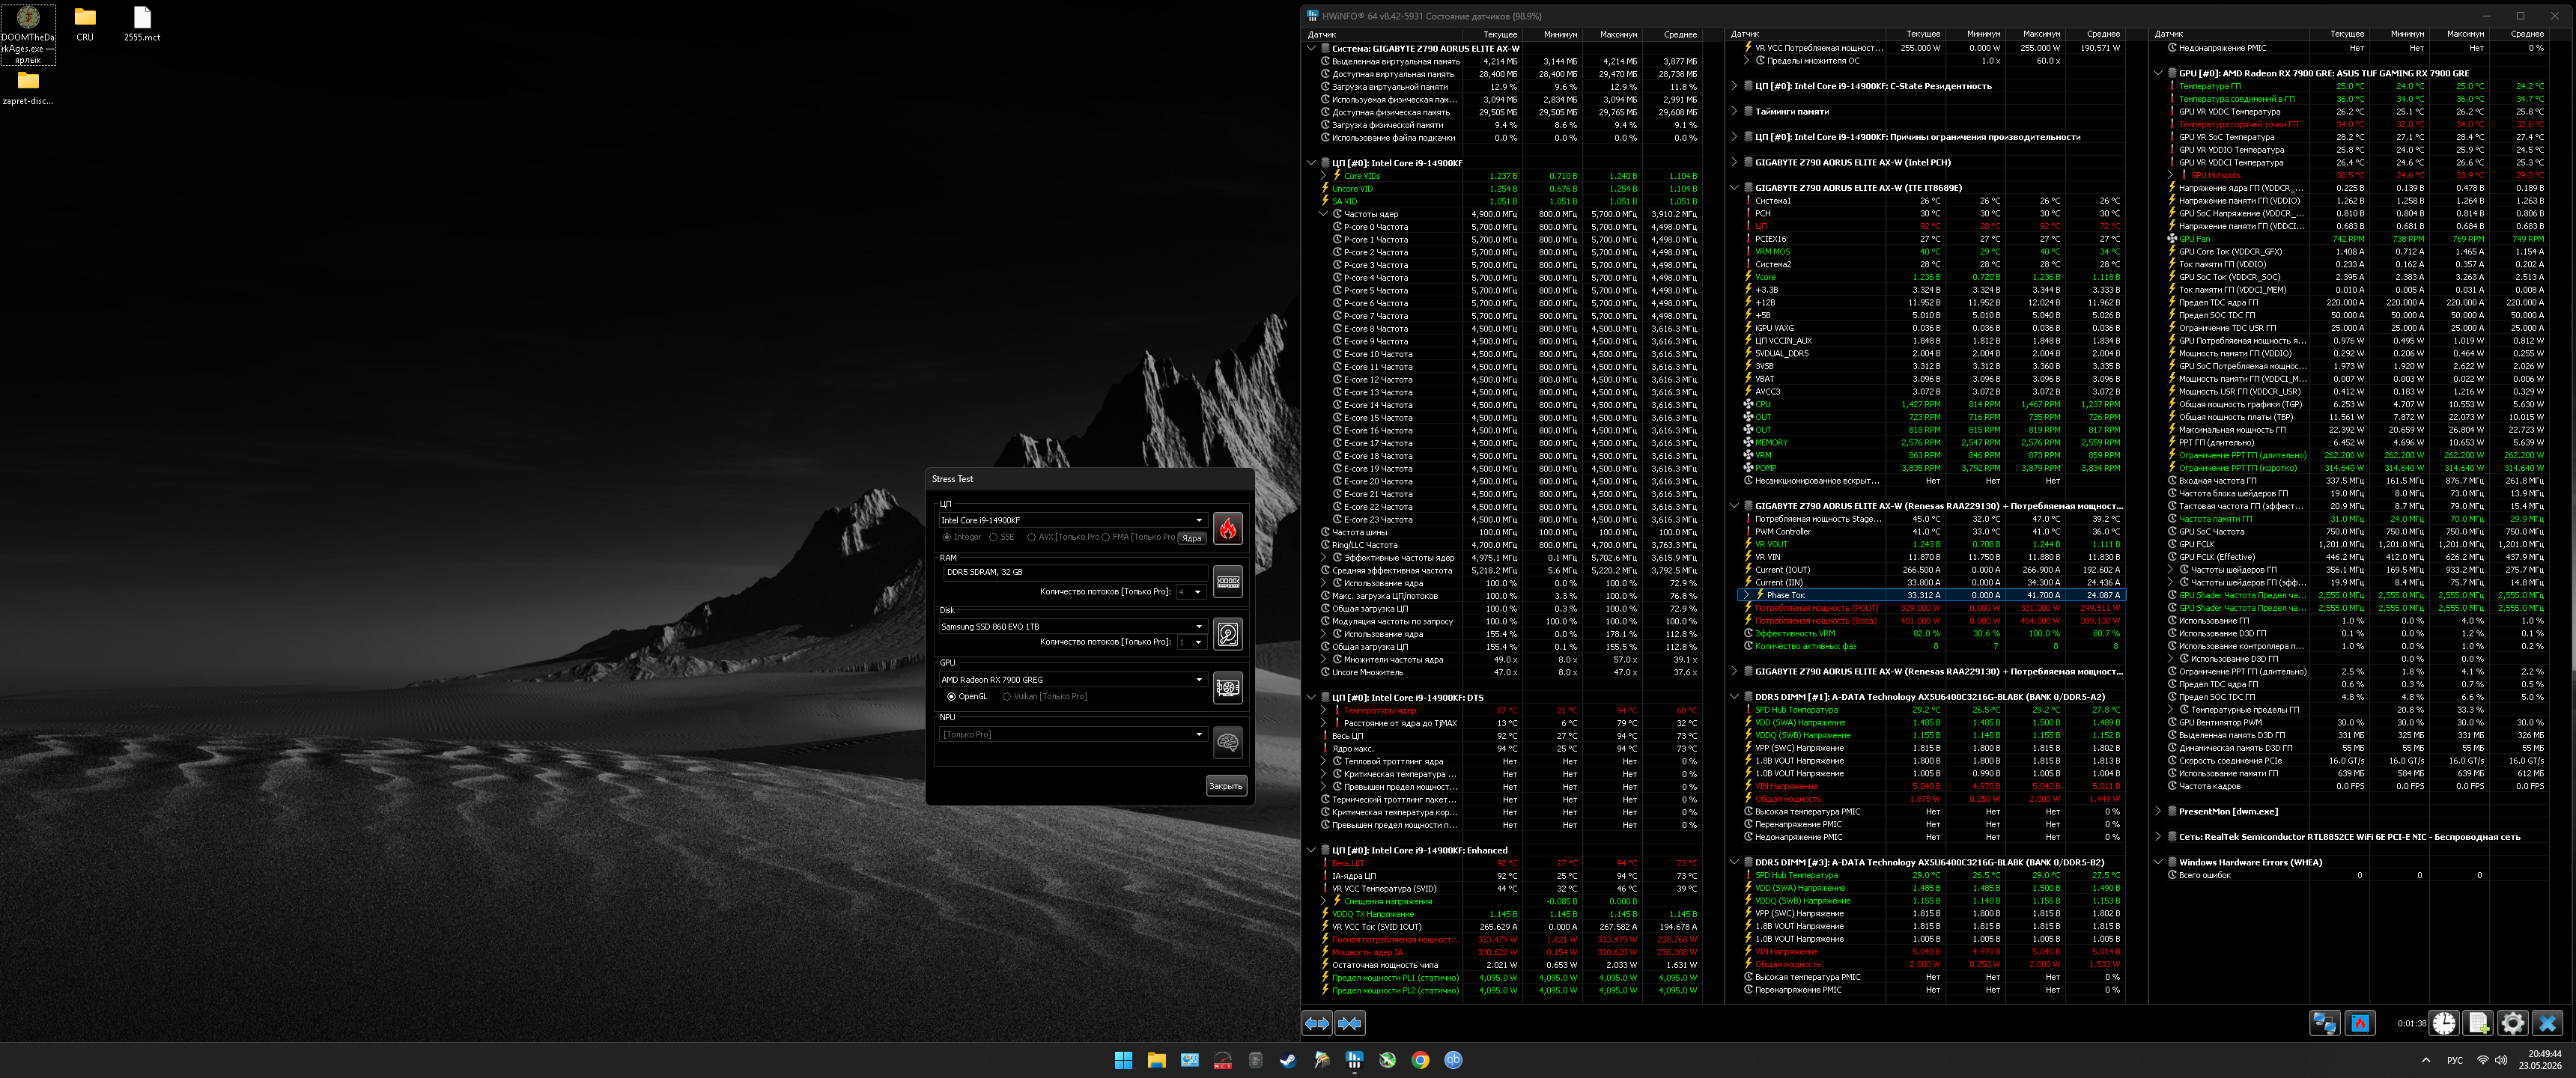The image size is (2576, 1078).
Task: Select the OpenGL radio option for GPU test
Action: tap(967, 696)
